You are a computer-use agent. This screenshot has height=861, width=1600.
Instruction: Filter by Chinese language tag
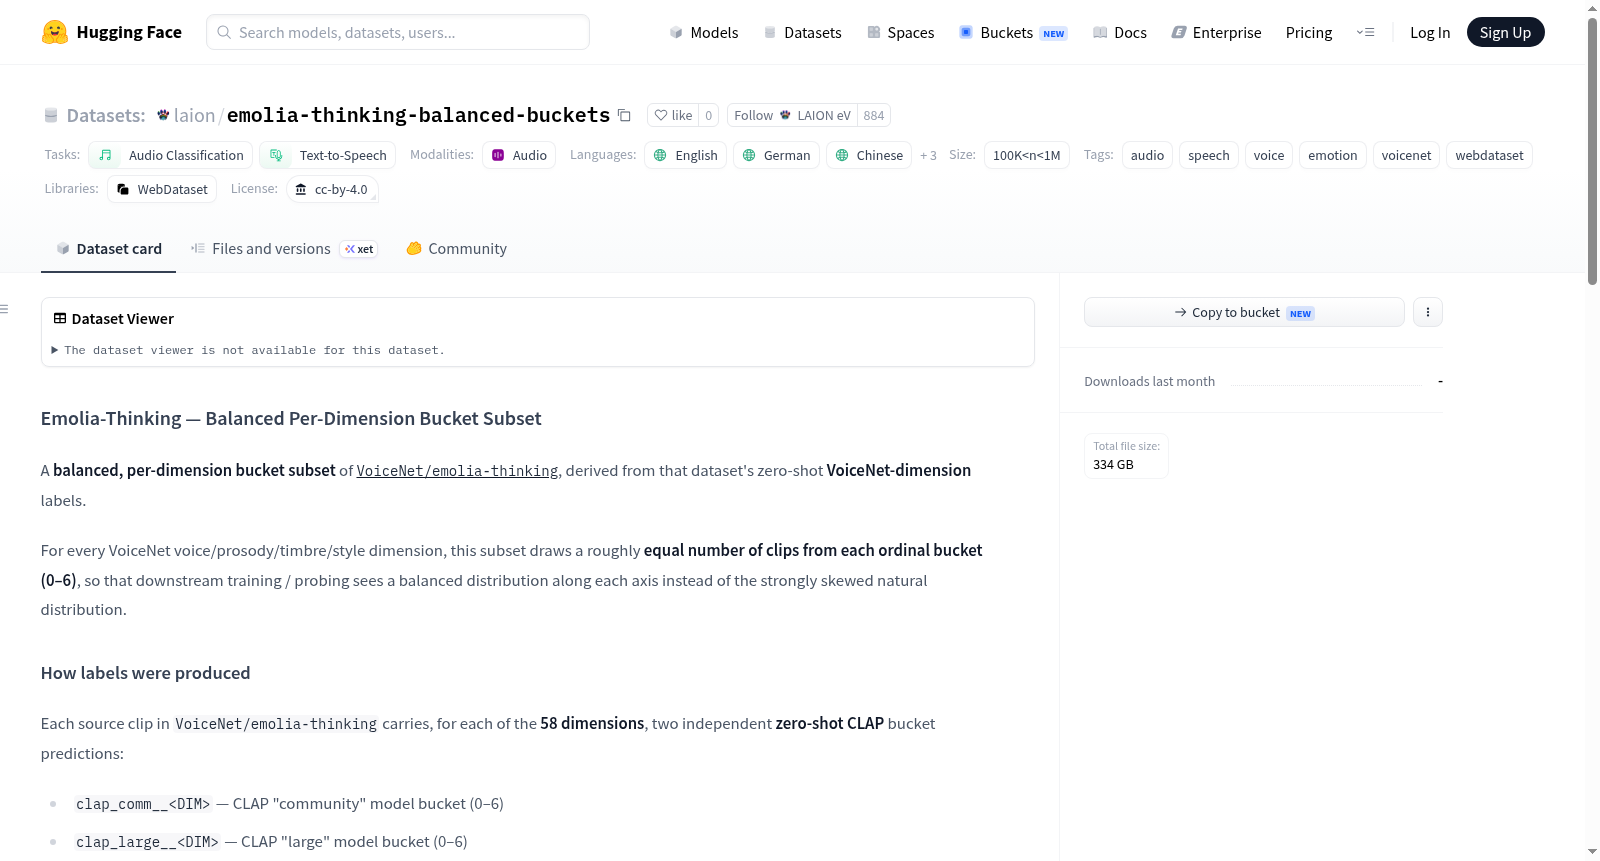869,155
